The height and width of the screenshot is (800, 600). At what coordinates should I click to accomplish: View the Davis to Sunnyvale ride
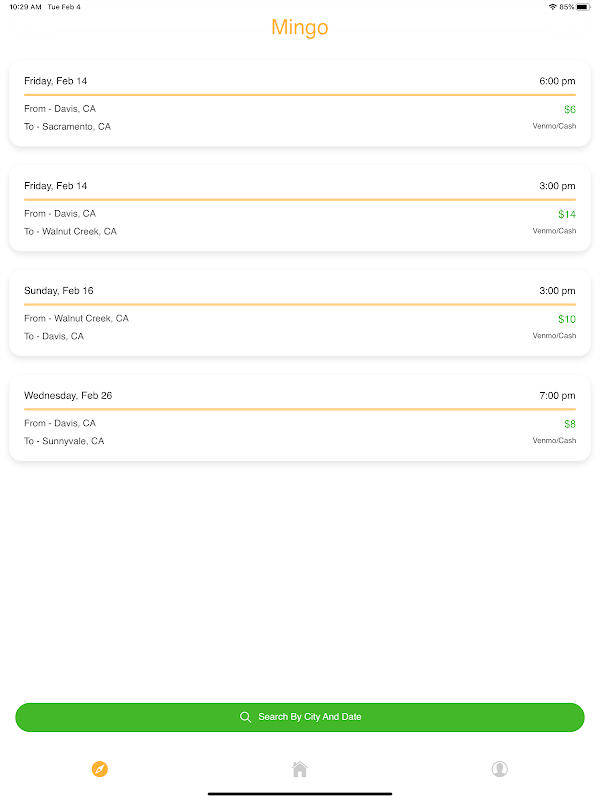click(x=300, y=419)
